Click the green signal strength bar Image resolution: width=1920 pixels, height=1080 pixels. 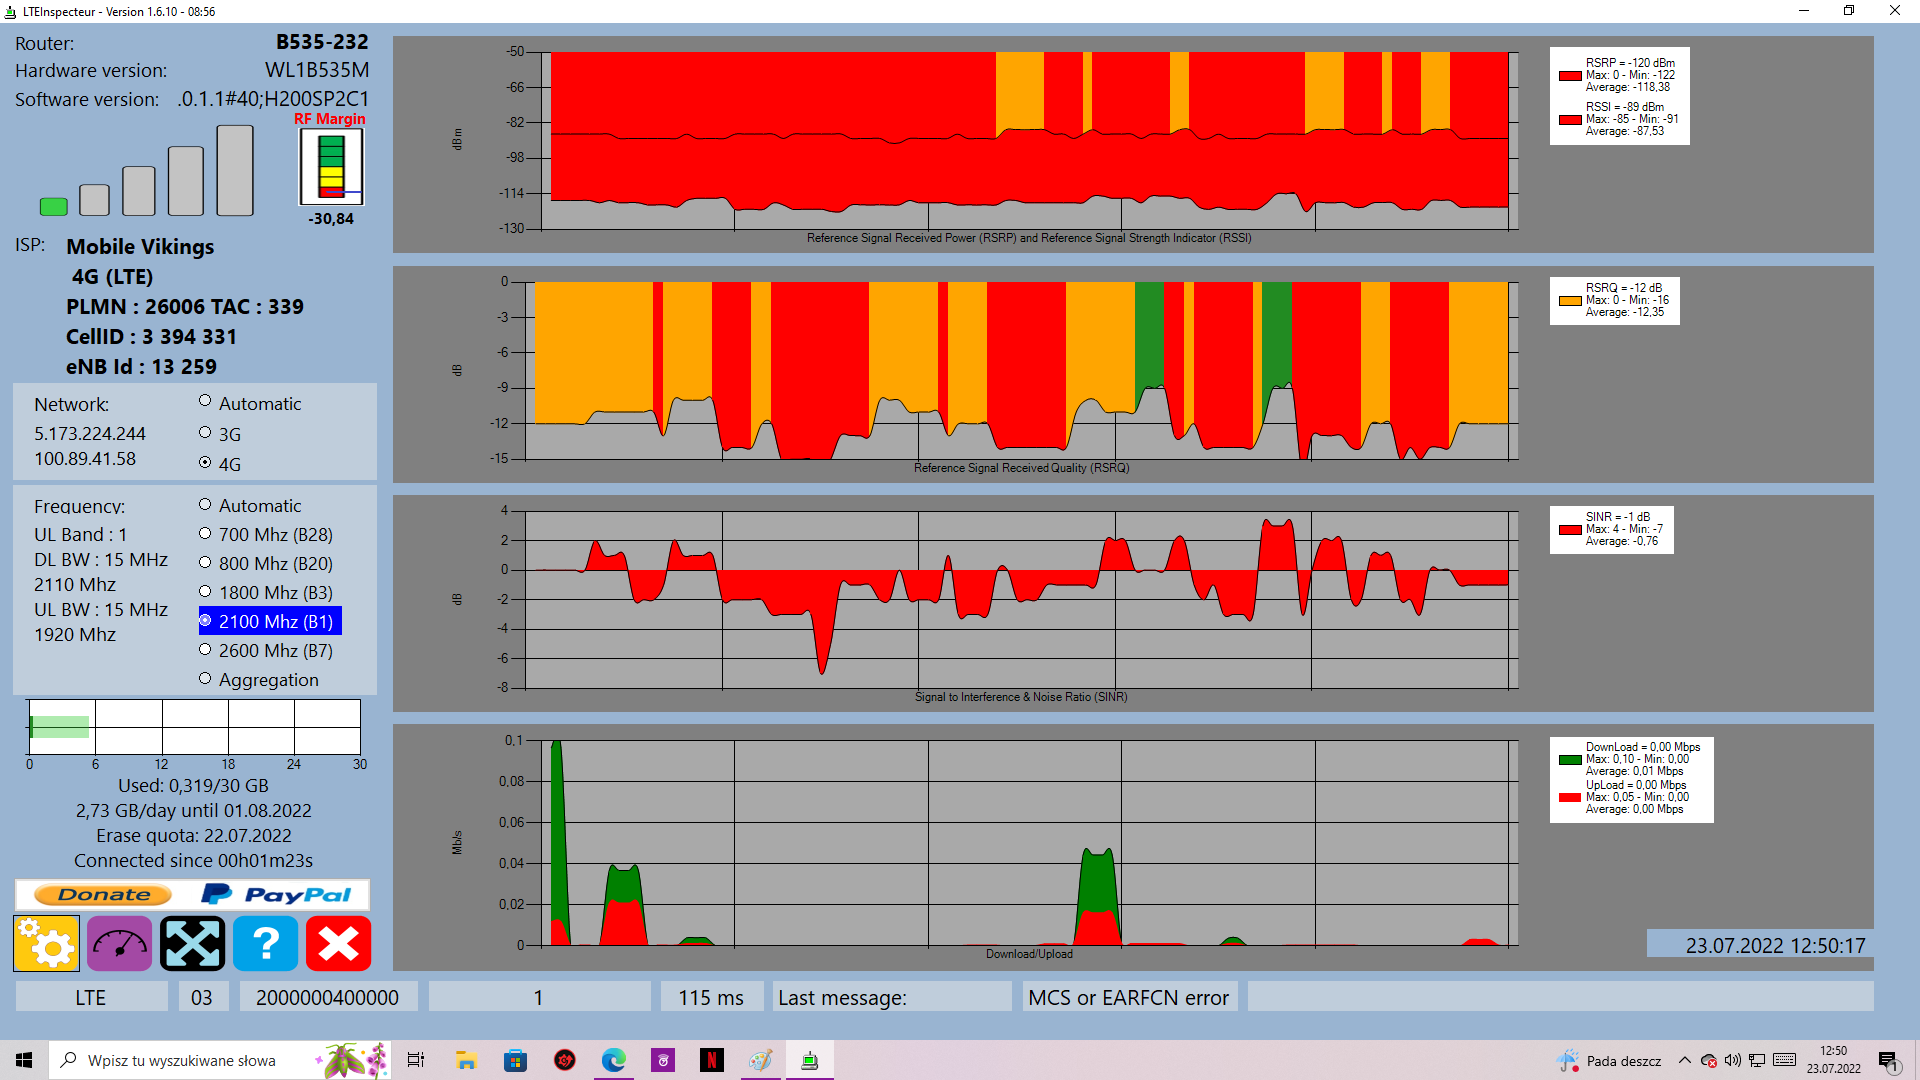(53, 206)
